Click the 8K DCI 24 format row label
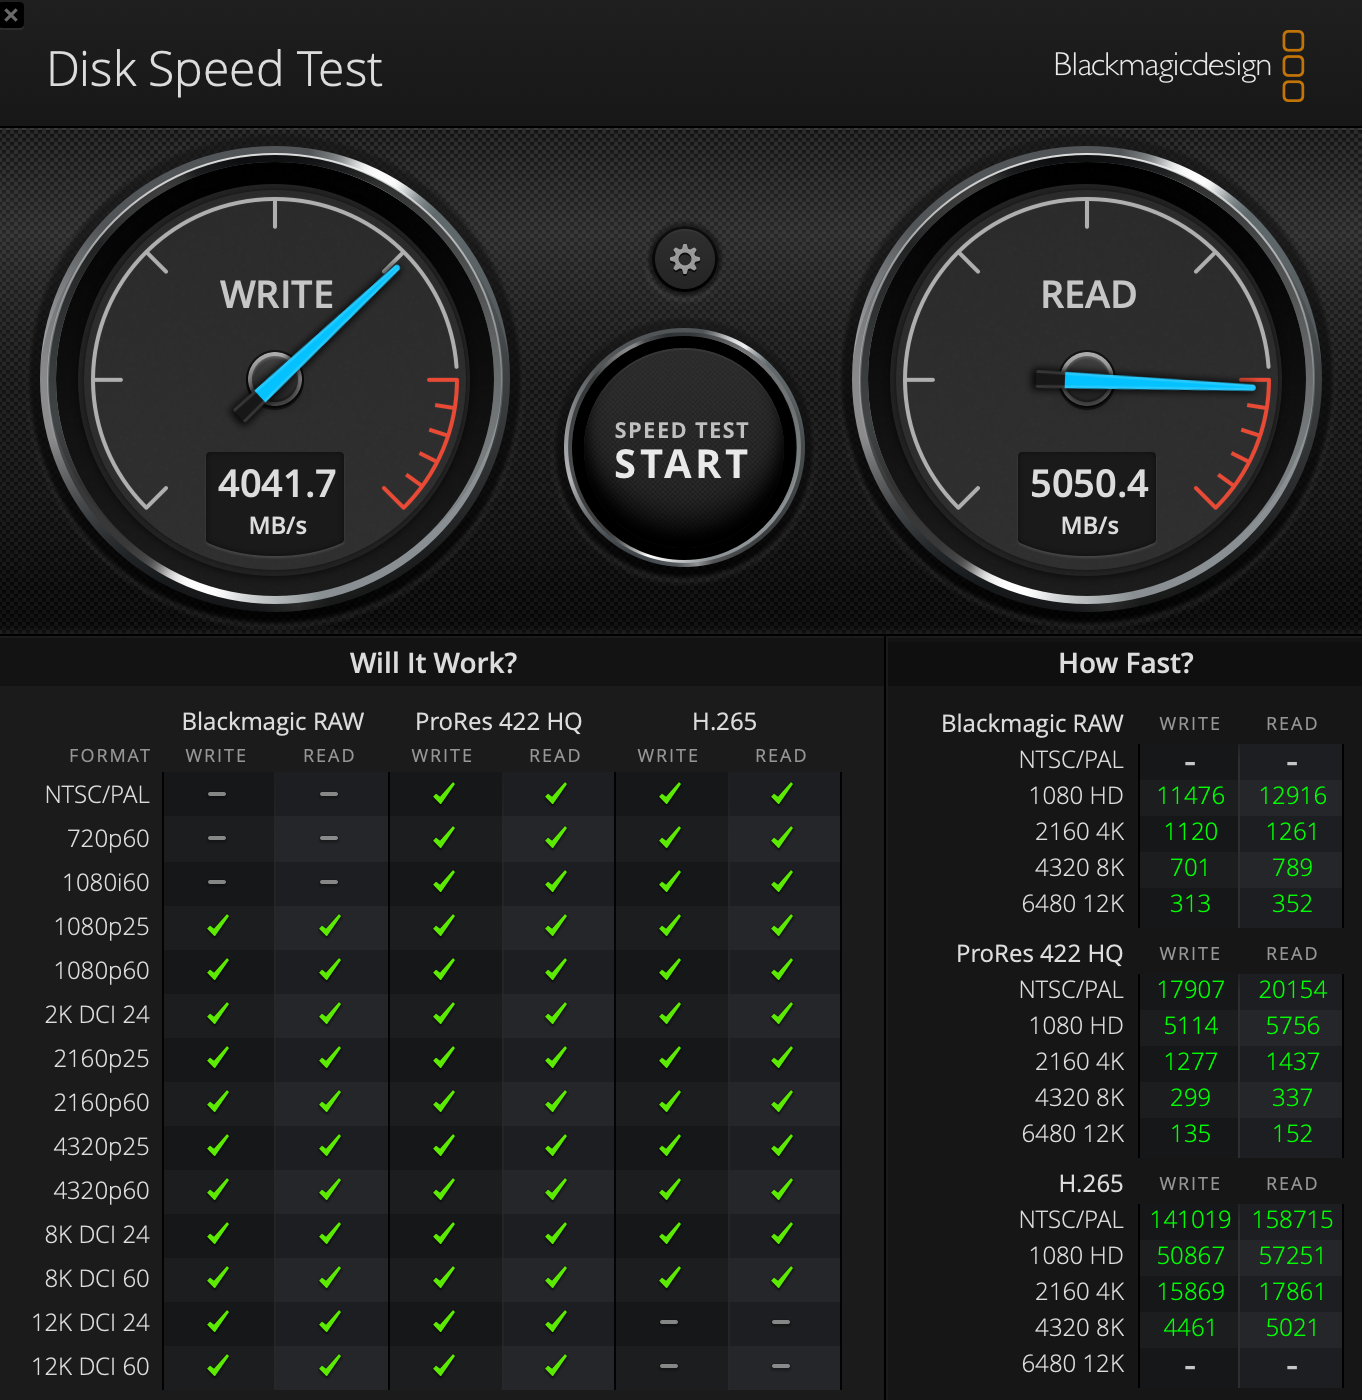This screenshot has width=1362, height=1400. click(97, 1234)
